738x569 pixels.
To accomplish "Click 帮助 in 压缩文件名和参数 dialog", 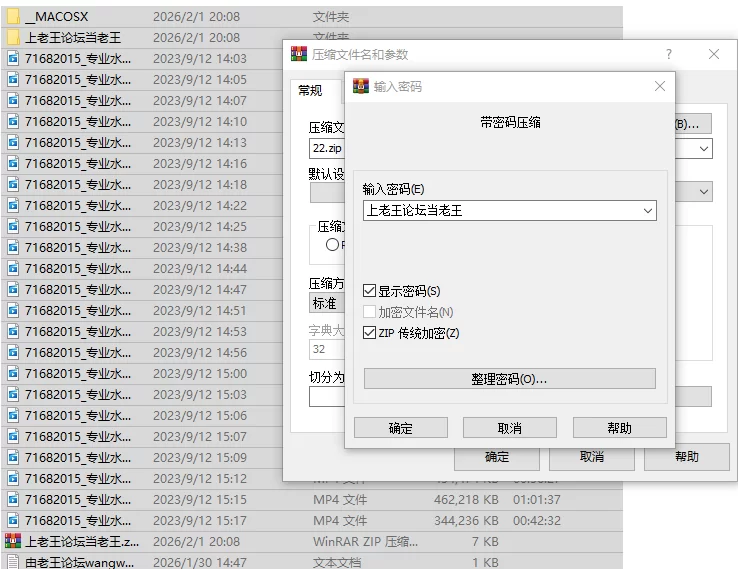I will (687, 457).
